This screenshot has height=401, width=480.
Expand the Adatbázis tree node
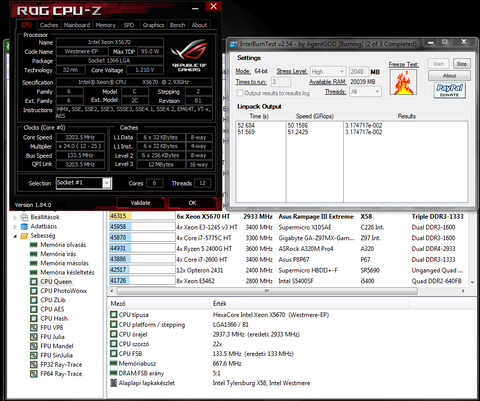pos(15,227)
